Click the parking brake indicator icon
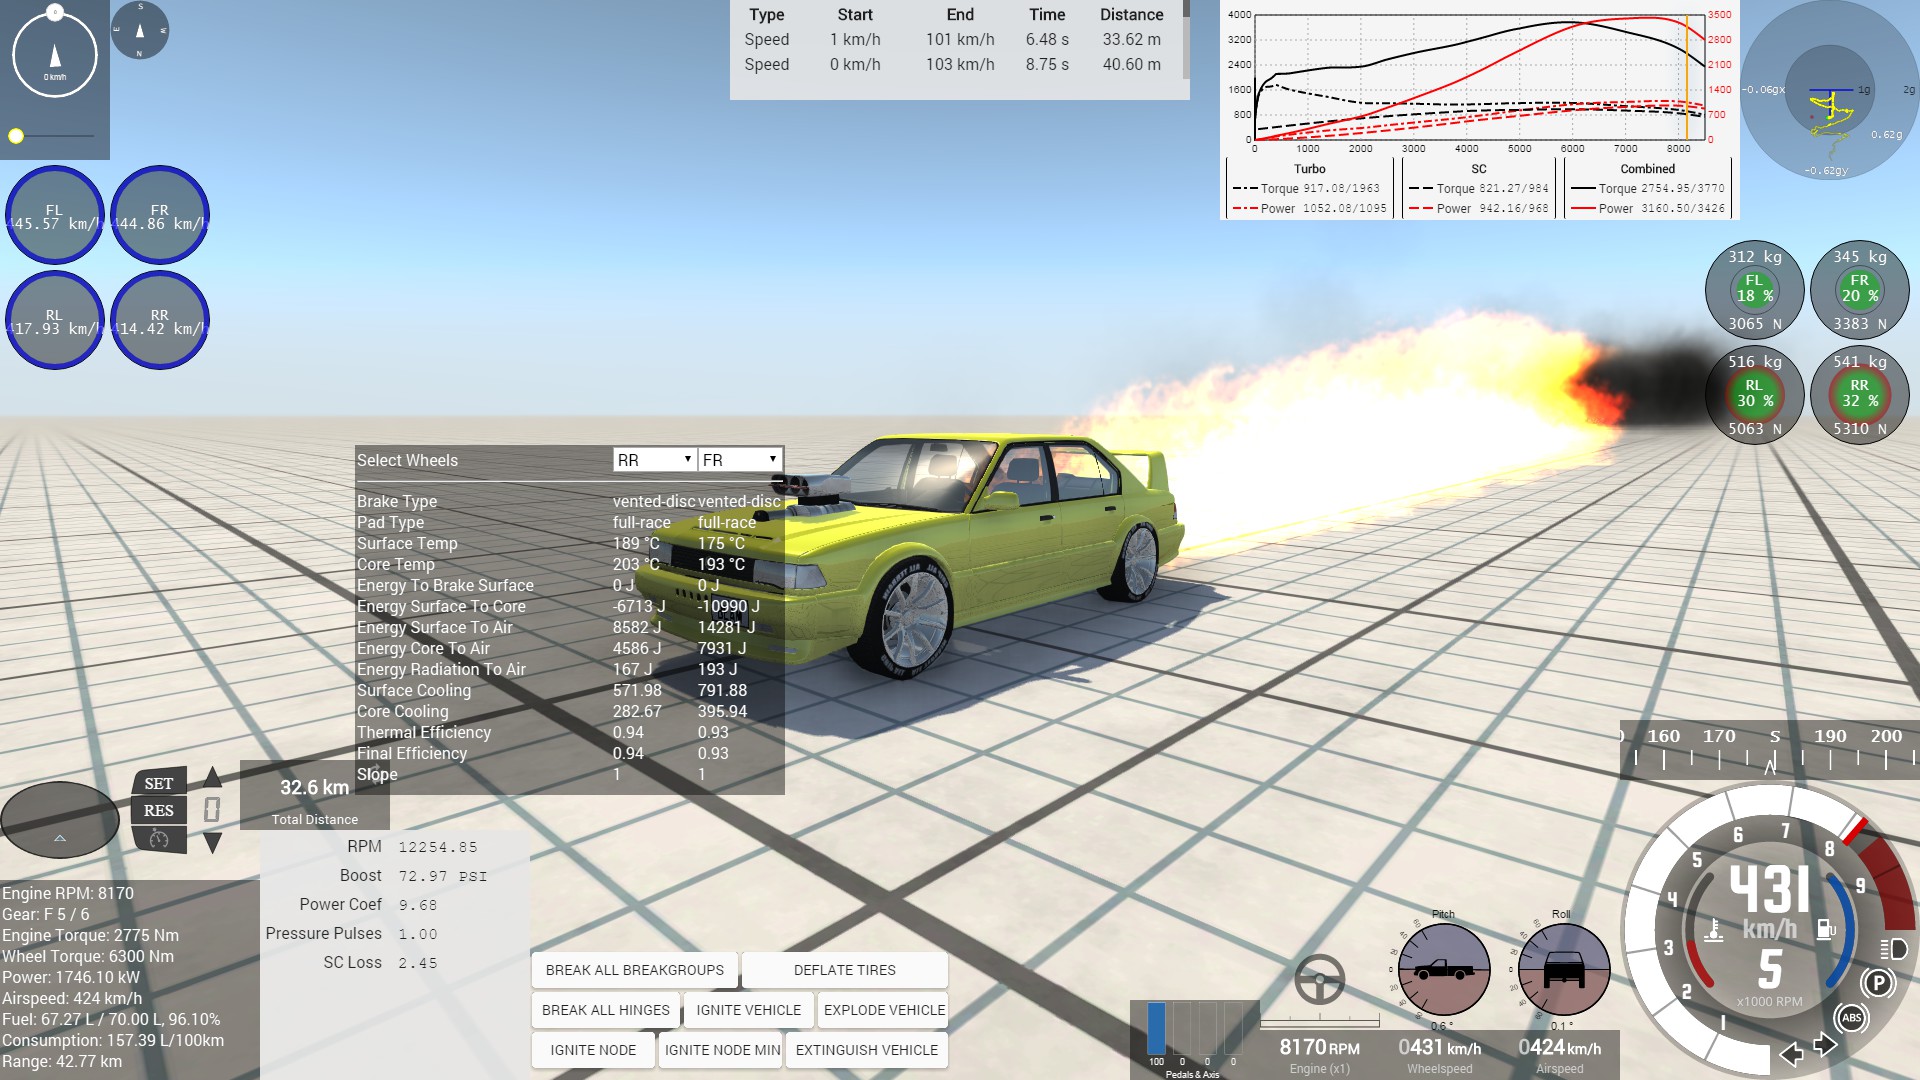 click(1878, 983)
